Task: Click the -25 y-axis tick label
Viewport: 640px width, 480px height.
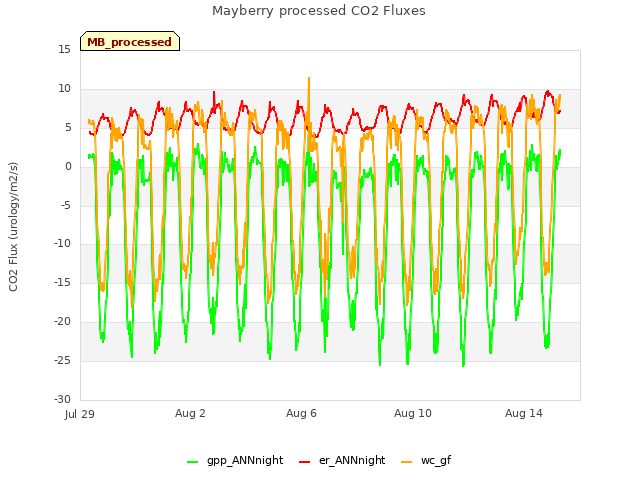Action: (63, 360)
